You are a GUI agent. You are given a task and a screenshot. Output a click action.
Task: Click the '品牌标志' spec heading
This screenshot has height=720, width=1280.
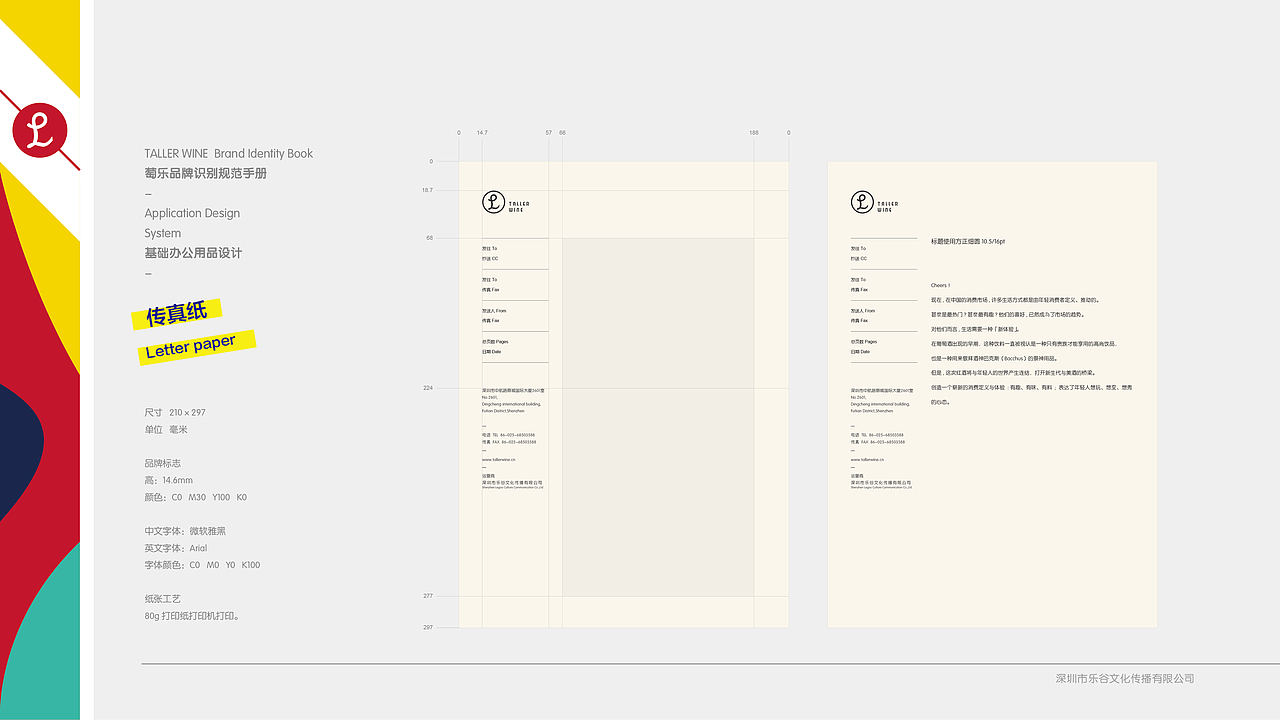tap(162, 463)
